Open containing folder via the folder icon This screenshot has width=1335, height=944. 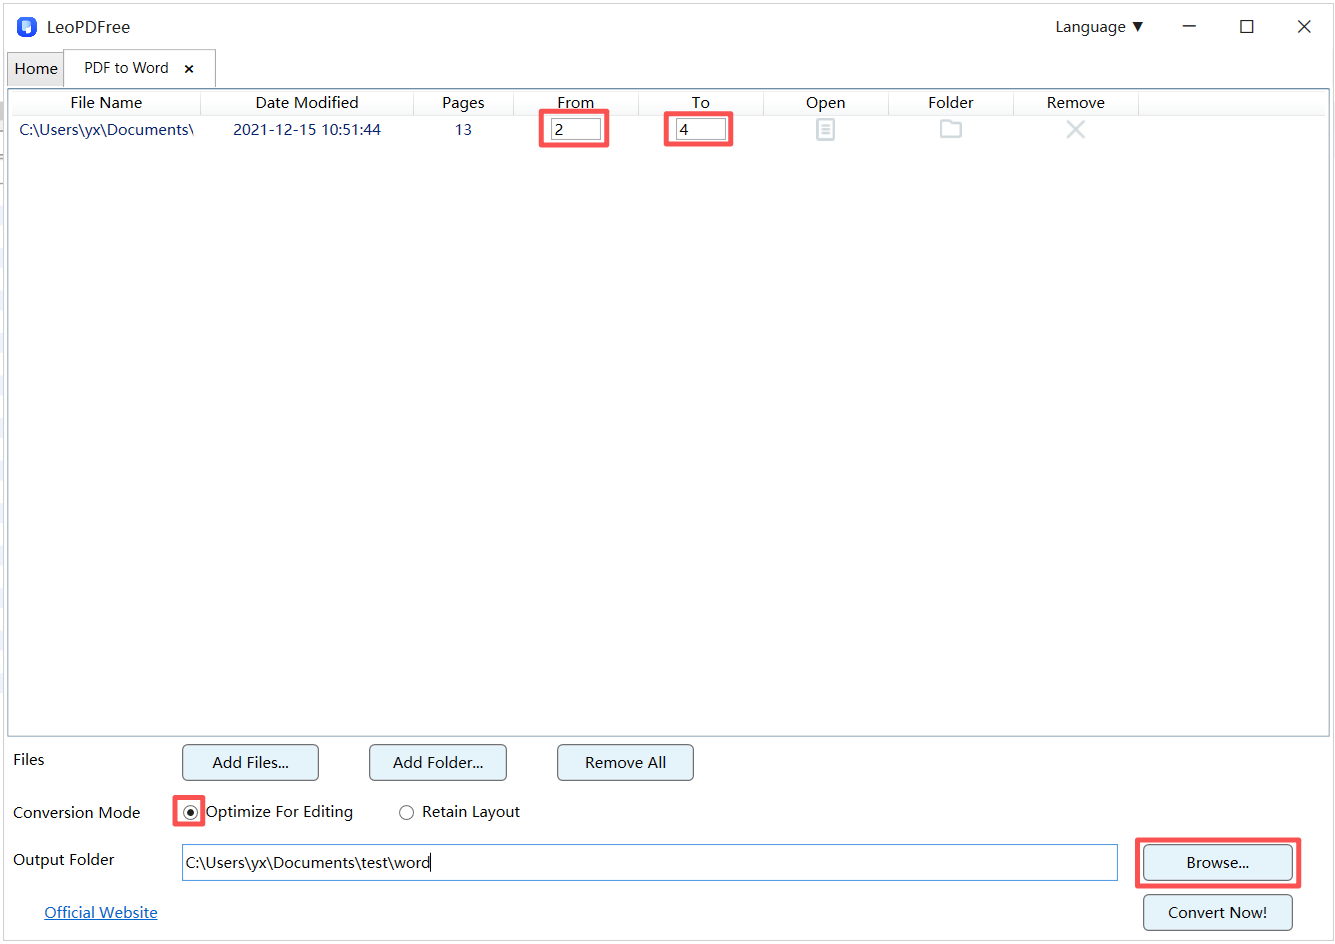click(x=951, y=129)
